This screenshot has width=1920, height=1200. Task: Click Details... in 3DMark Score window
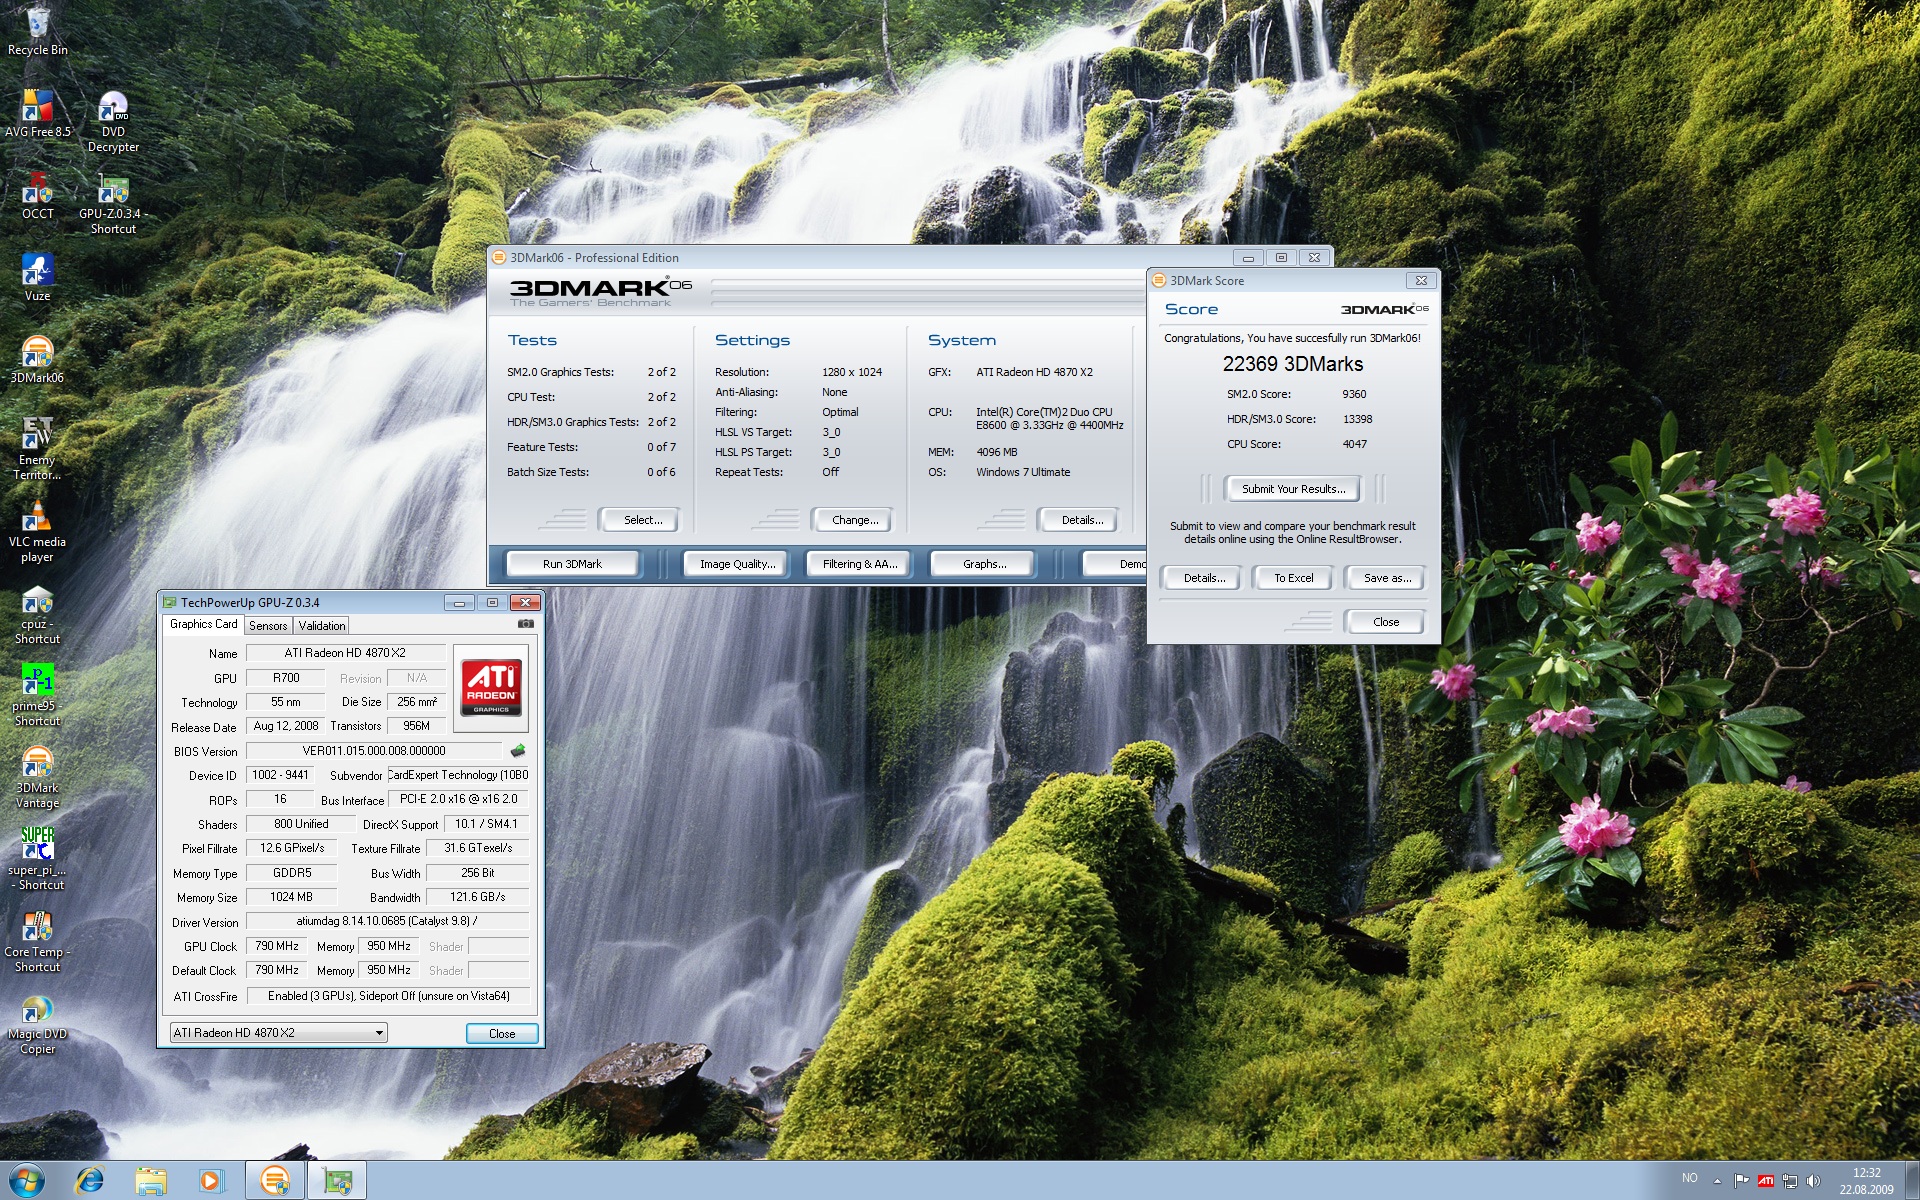1204,578
